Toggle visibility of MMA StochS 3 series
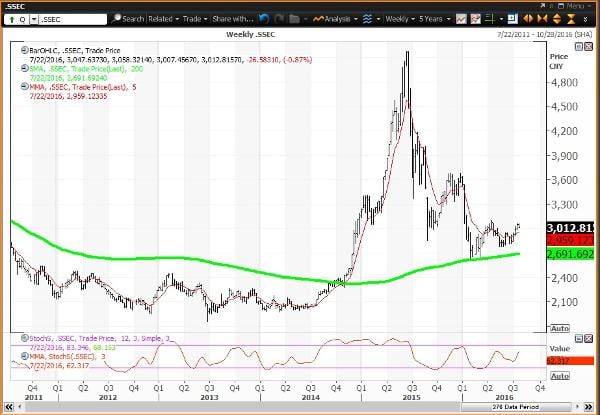Screen dimensions: 600x415 [x=24, y=356]
